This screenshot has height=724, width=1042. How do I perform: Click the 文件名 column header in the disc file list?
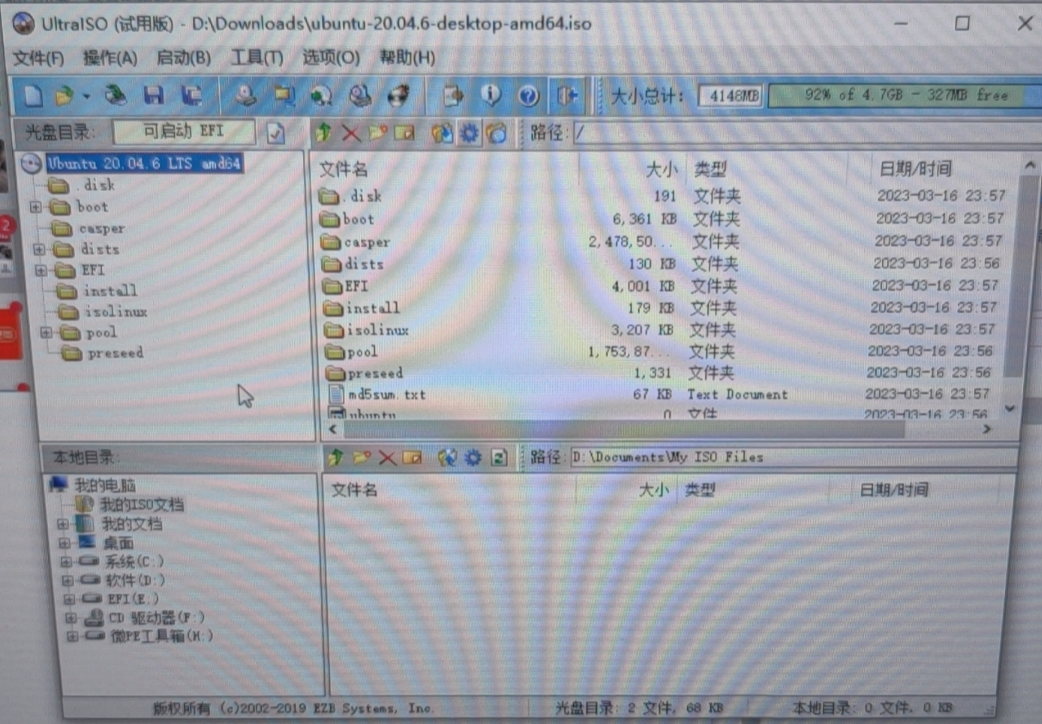pos(343,170)
